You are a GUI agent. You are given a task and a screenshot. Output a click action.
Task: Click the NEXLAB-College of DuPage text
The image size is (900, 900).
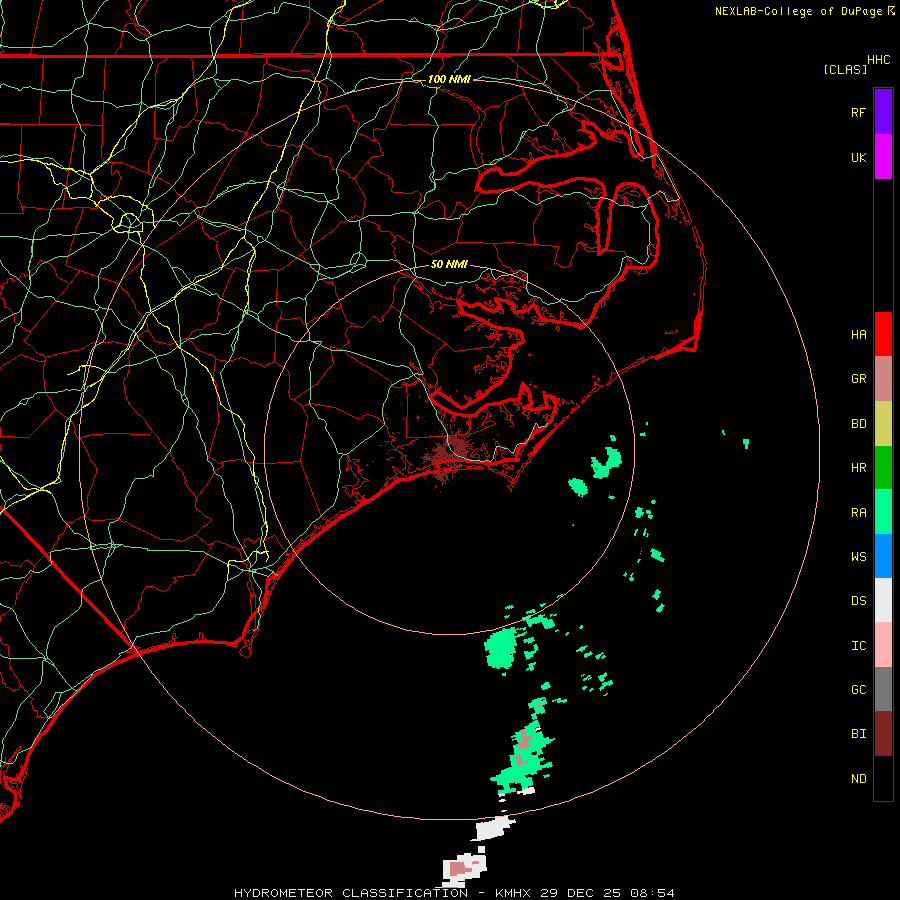pos(798,11)
